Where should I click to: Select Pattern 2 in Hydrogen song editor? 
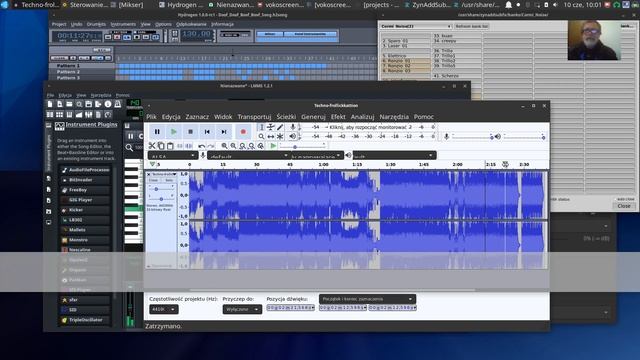68,71
